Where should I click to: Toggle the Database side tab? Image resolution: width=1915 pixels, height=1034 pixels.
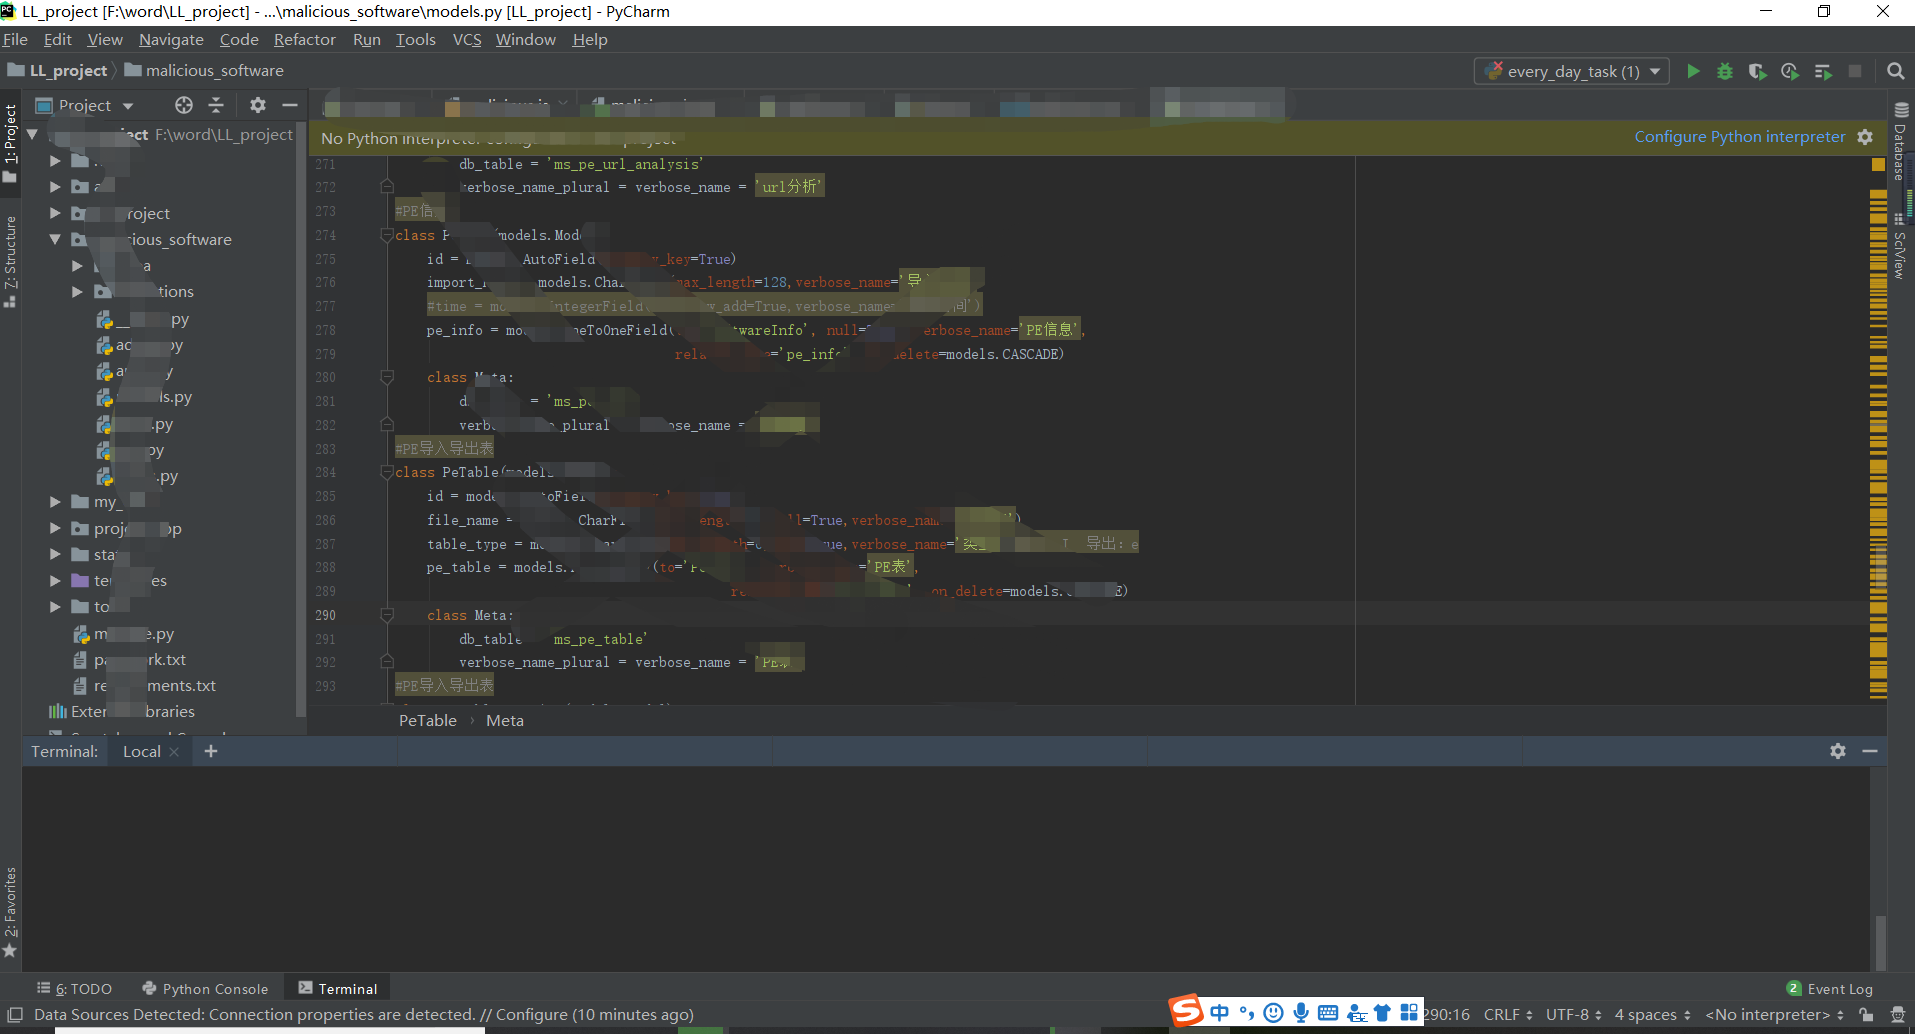tap(1901, 143)
